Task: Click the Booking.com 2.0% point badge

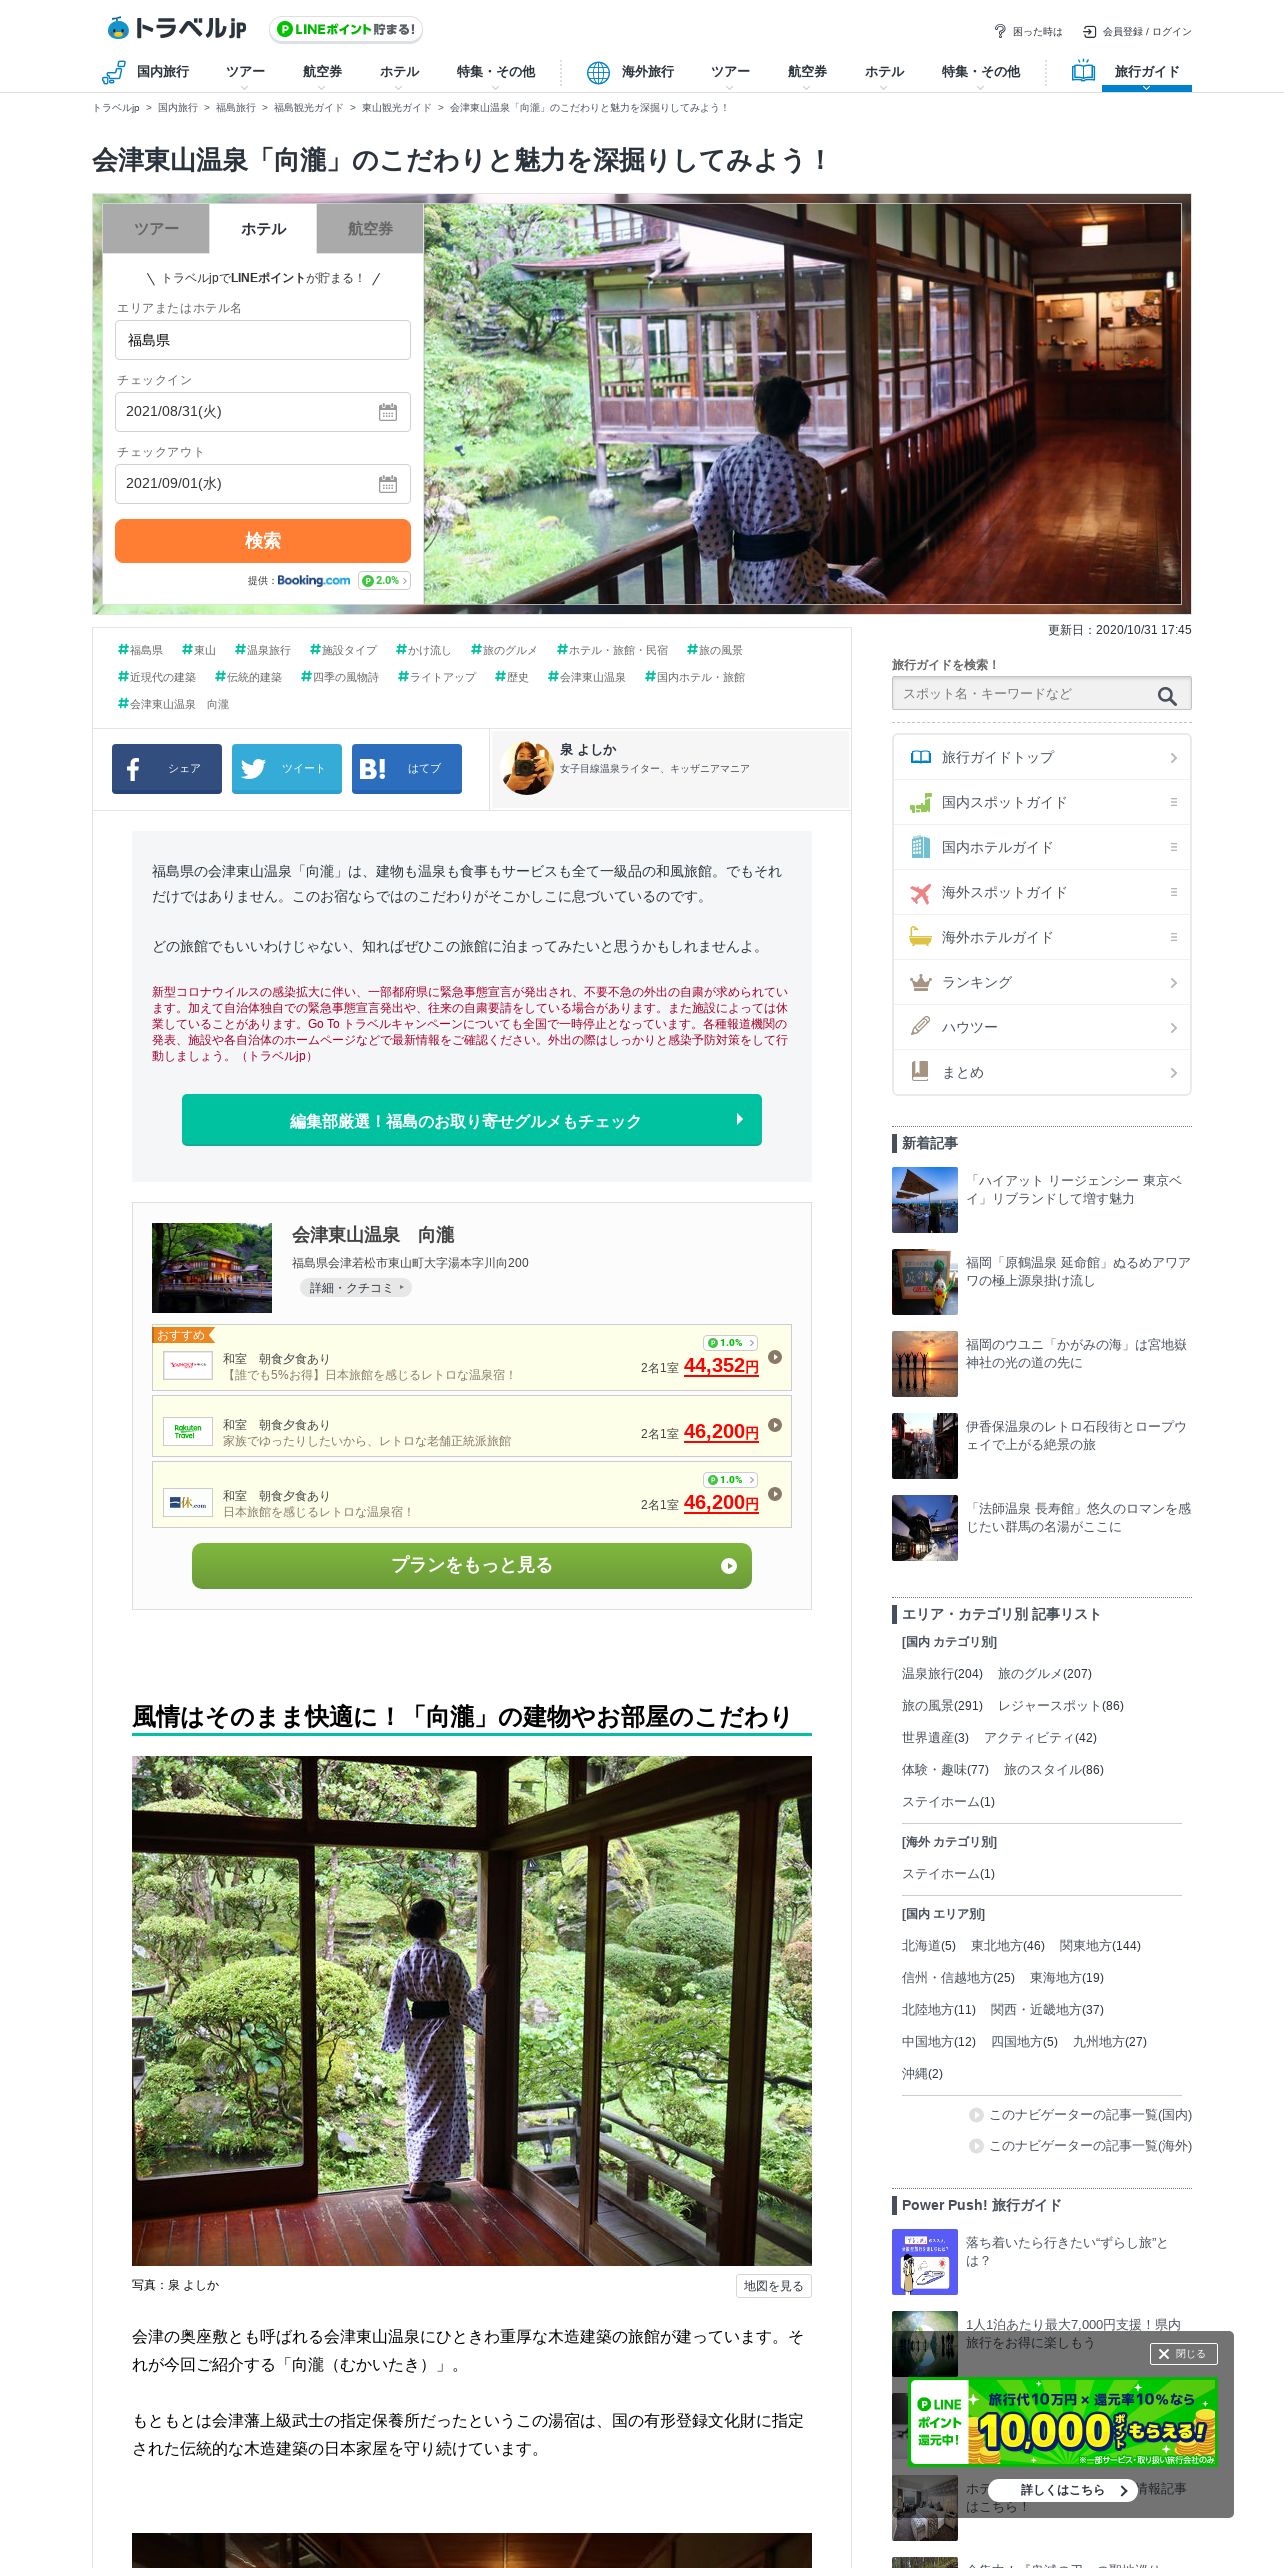Action: [384, 580]
